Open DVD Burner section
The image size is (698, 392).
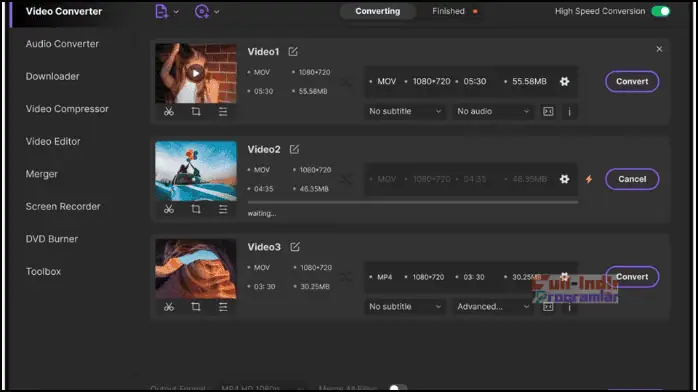(52, 239)
